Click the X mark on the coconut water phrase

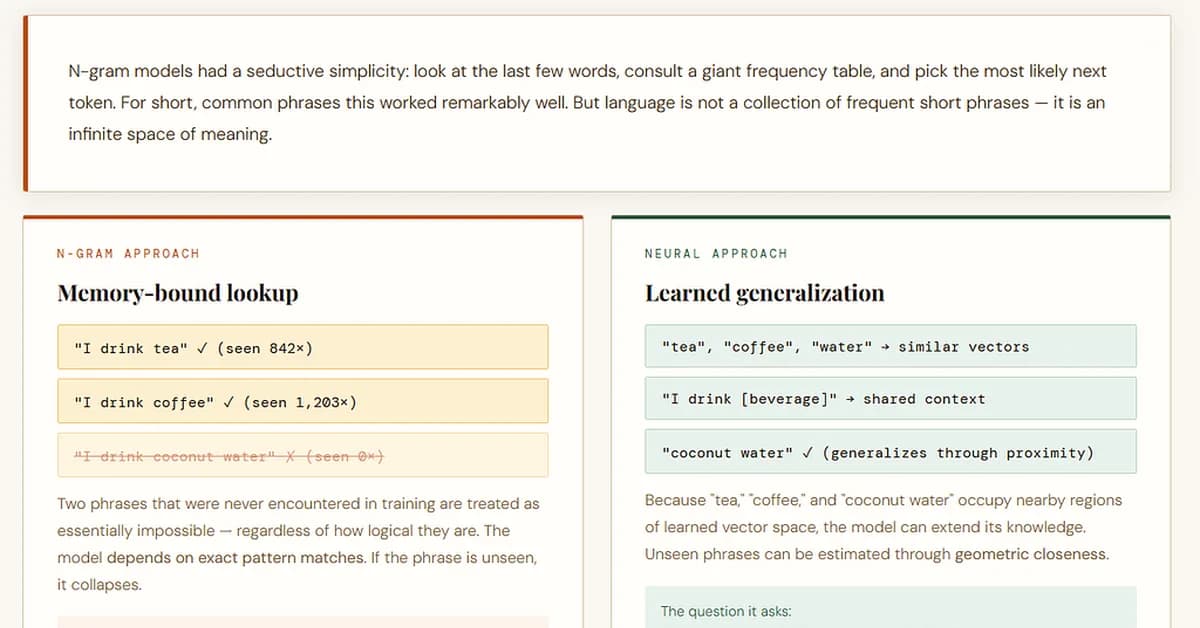[292, 456]
